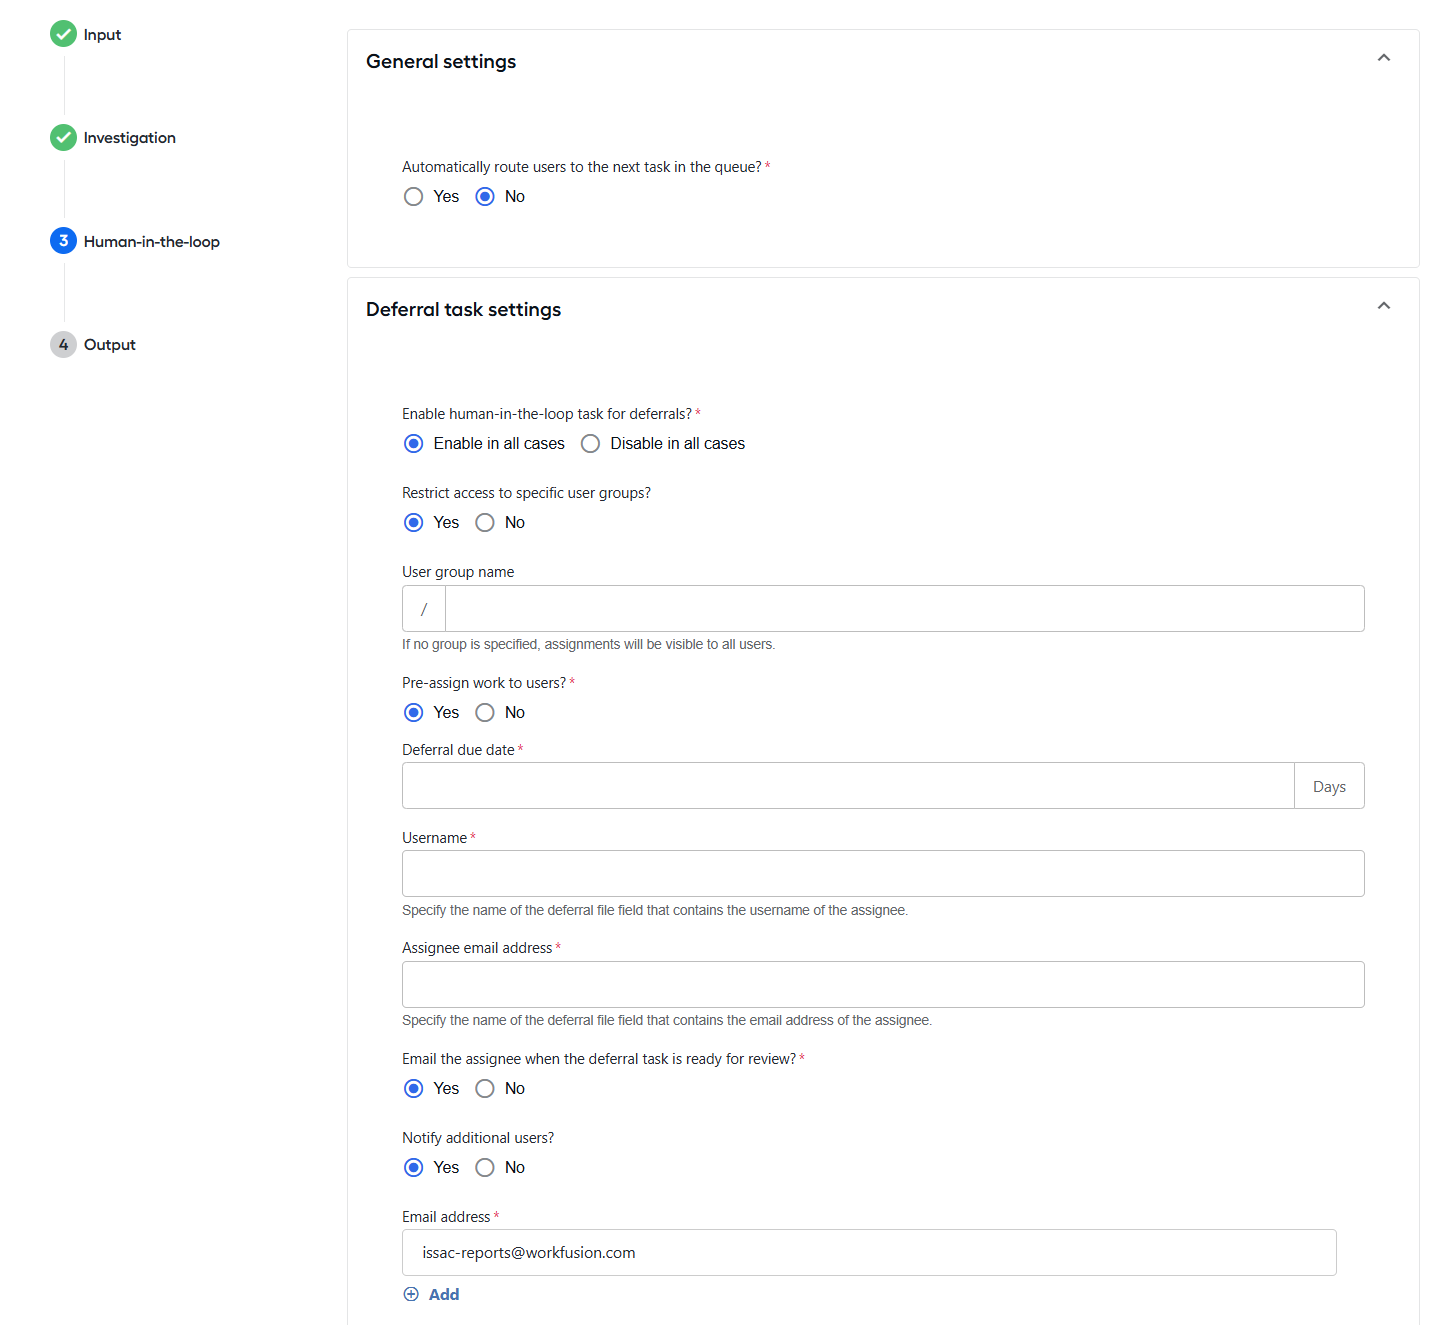This screenshot has height=1325, width=1448.
Task: Collapse the Deferral task settings chevron
Action: 1384,306
